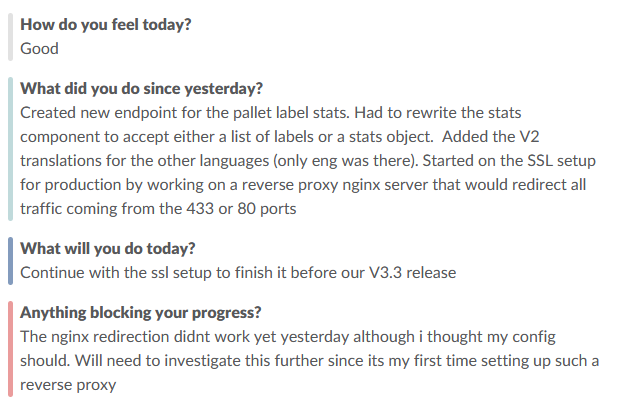Click gray bar beside "How do you feel today?"
This screenshot has height=410, width=625.
(9, 36)
